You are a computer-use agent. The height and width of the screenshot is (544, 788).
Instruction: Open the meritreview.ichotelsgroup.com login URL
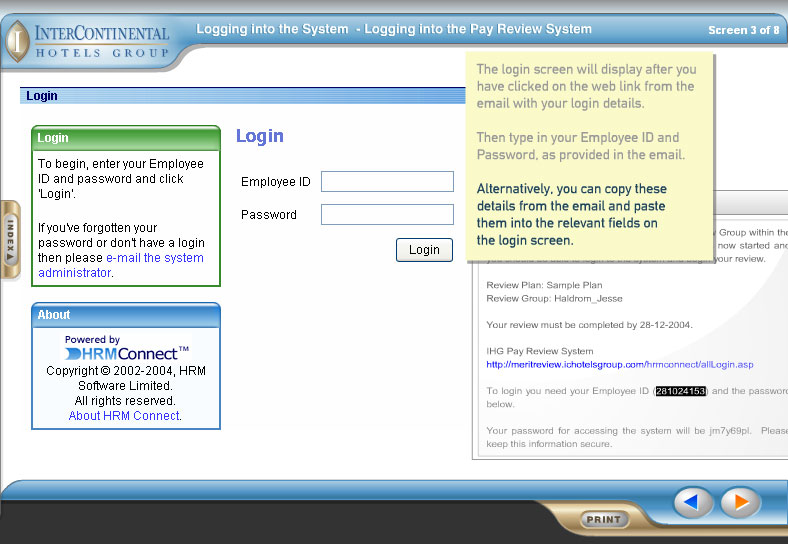coord(620,365)
